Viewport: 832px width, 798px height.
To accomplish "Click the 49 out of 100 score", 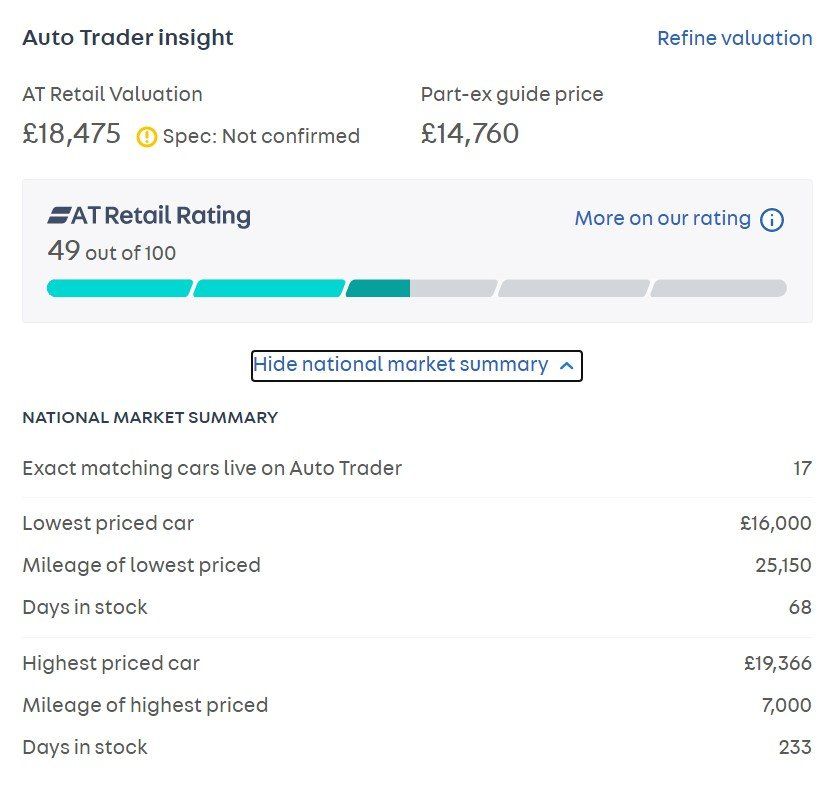I will tap(111, 252).
